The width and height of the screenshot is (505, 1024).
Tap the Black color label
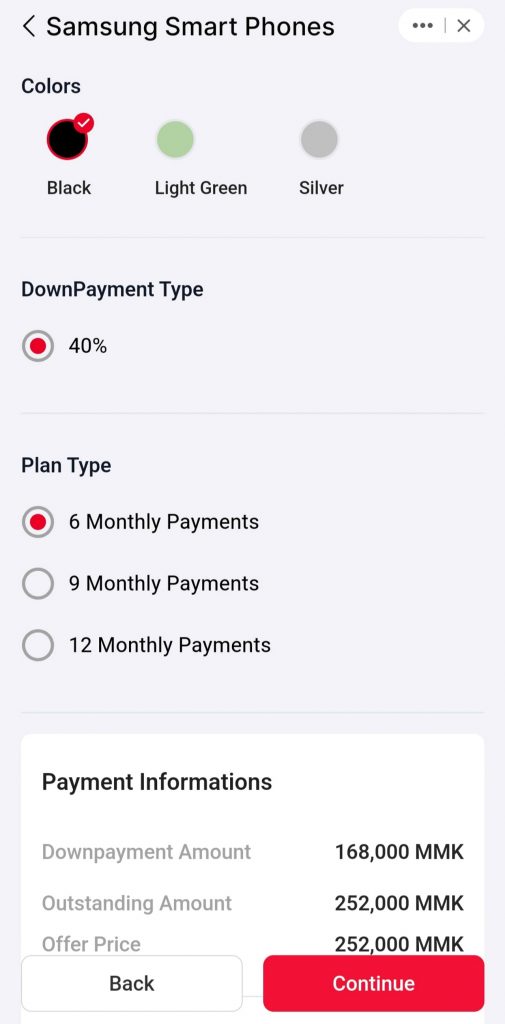pos(69,188)
